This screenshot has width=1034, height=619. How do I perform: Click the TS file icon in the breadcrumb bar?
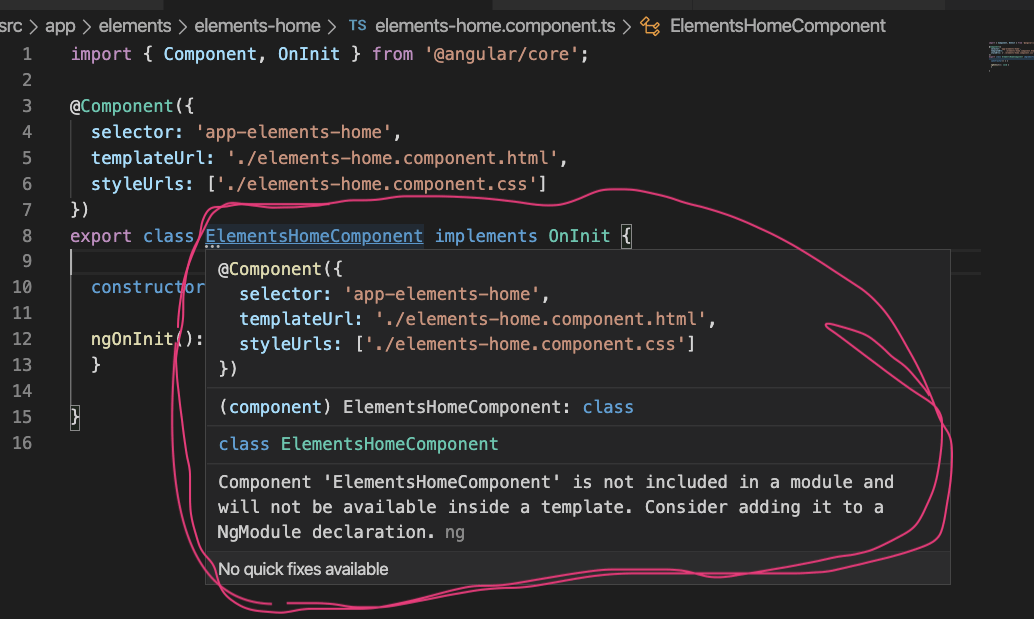[x=358, y=26]
